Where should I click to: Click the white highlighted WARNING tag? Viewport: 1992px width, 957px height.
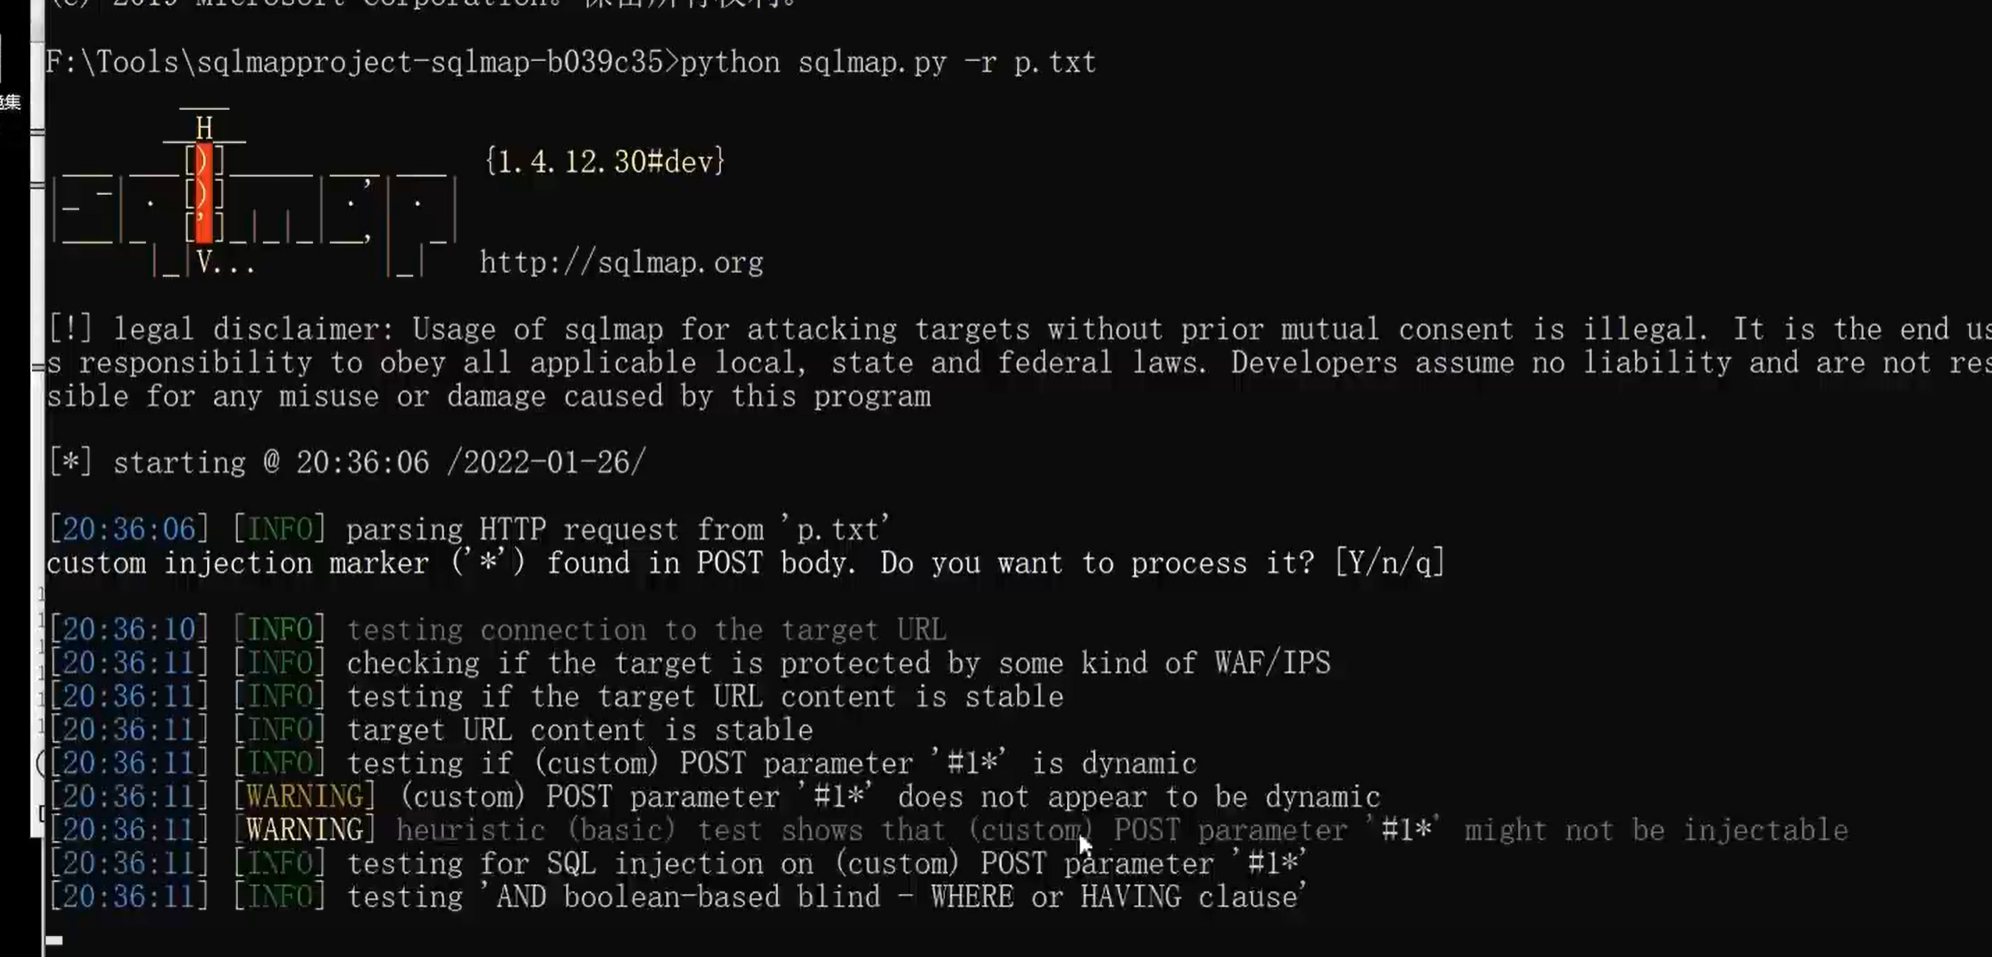(304, 830)
